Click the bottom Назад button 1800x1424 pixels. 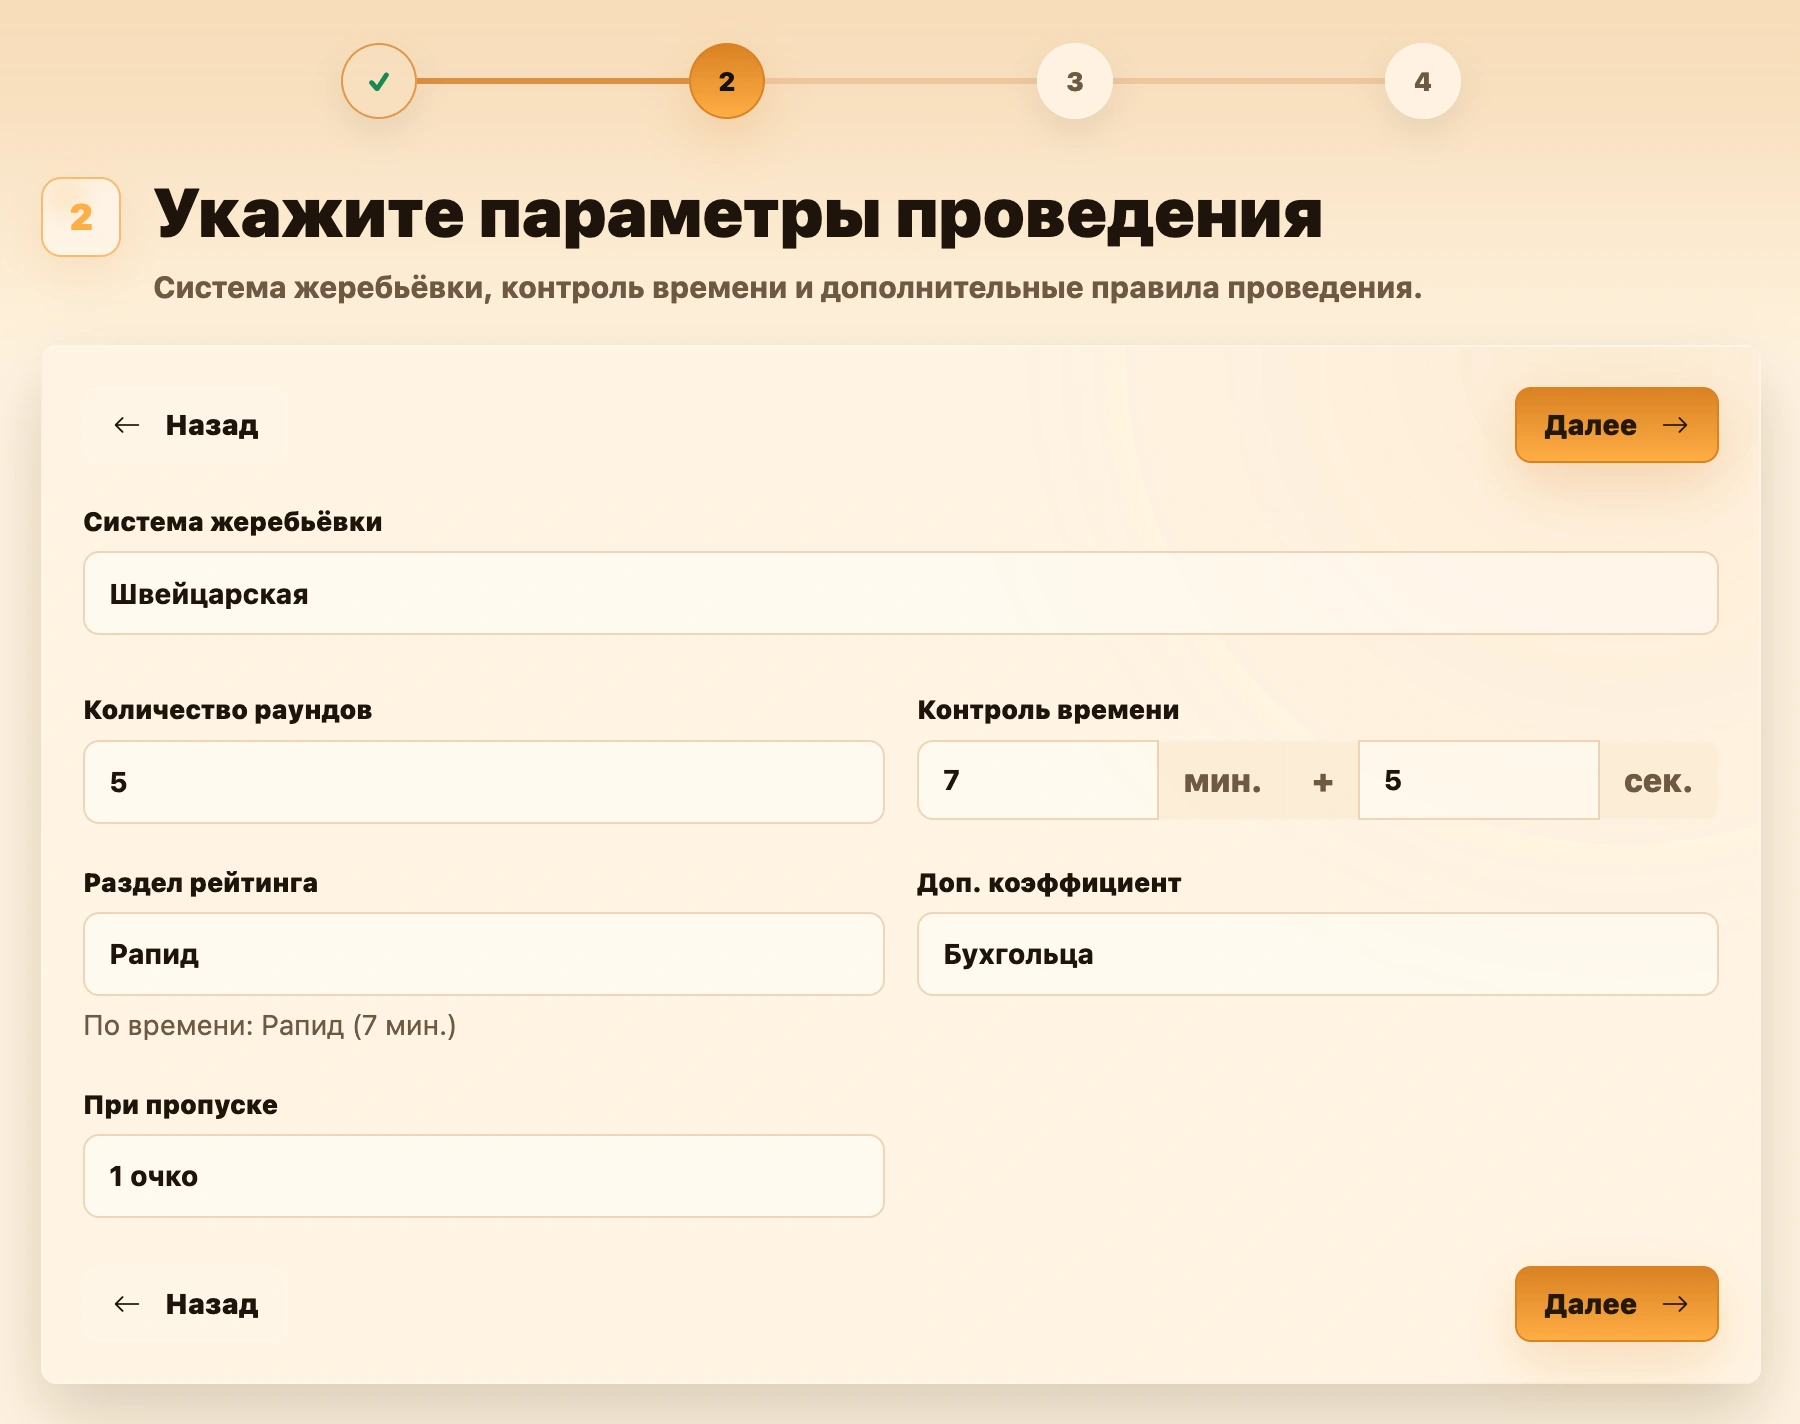pos(186,1304)
